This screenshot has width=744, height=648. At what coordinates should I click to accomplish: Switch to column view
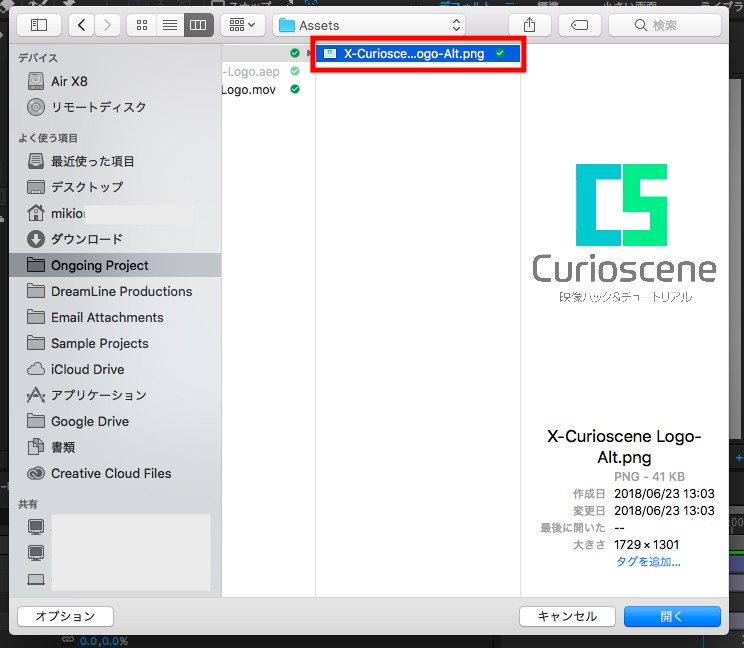(198, 25)
